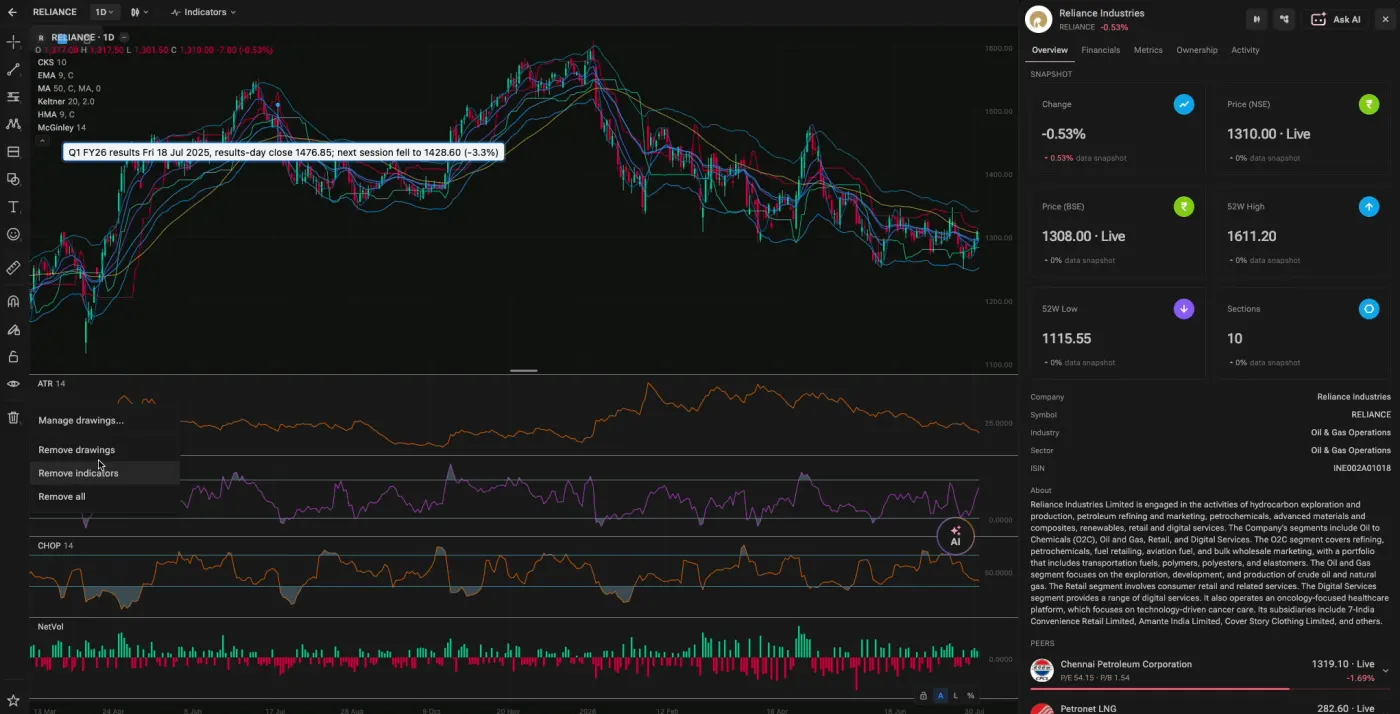Screen dimensions: 1400x714
Task: Open the emoji sticker tool
Action: click(x=13, y=234)
